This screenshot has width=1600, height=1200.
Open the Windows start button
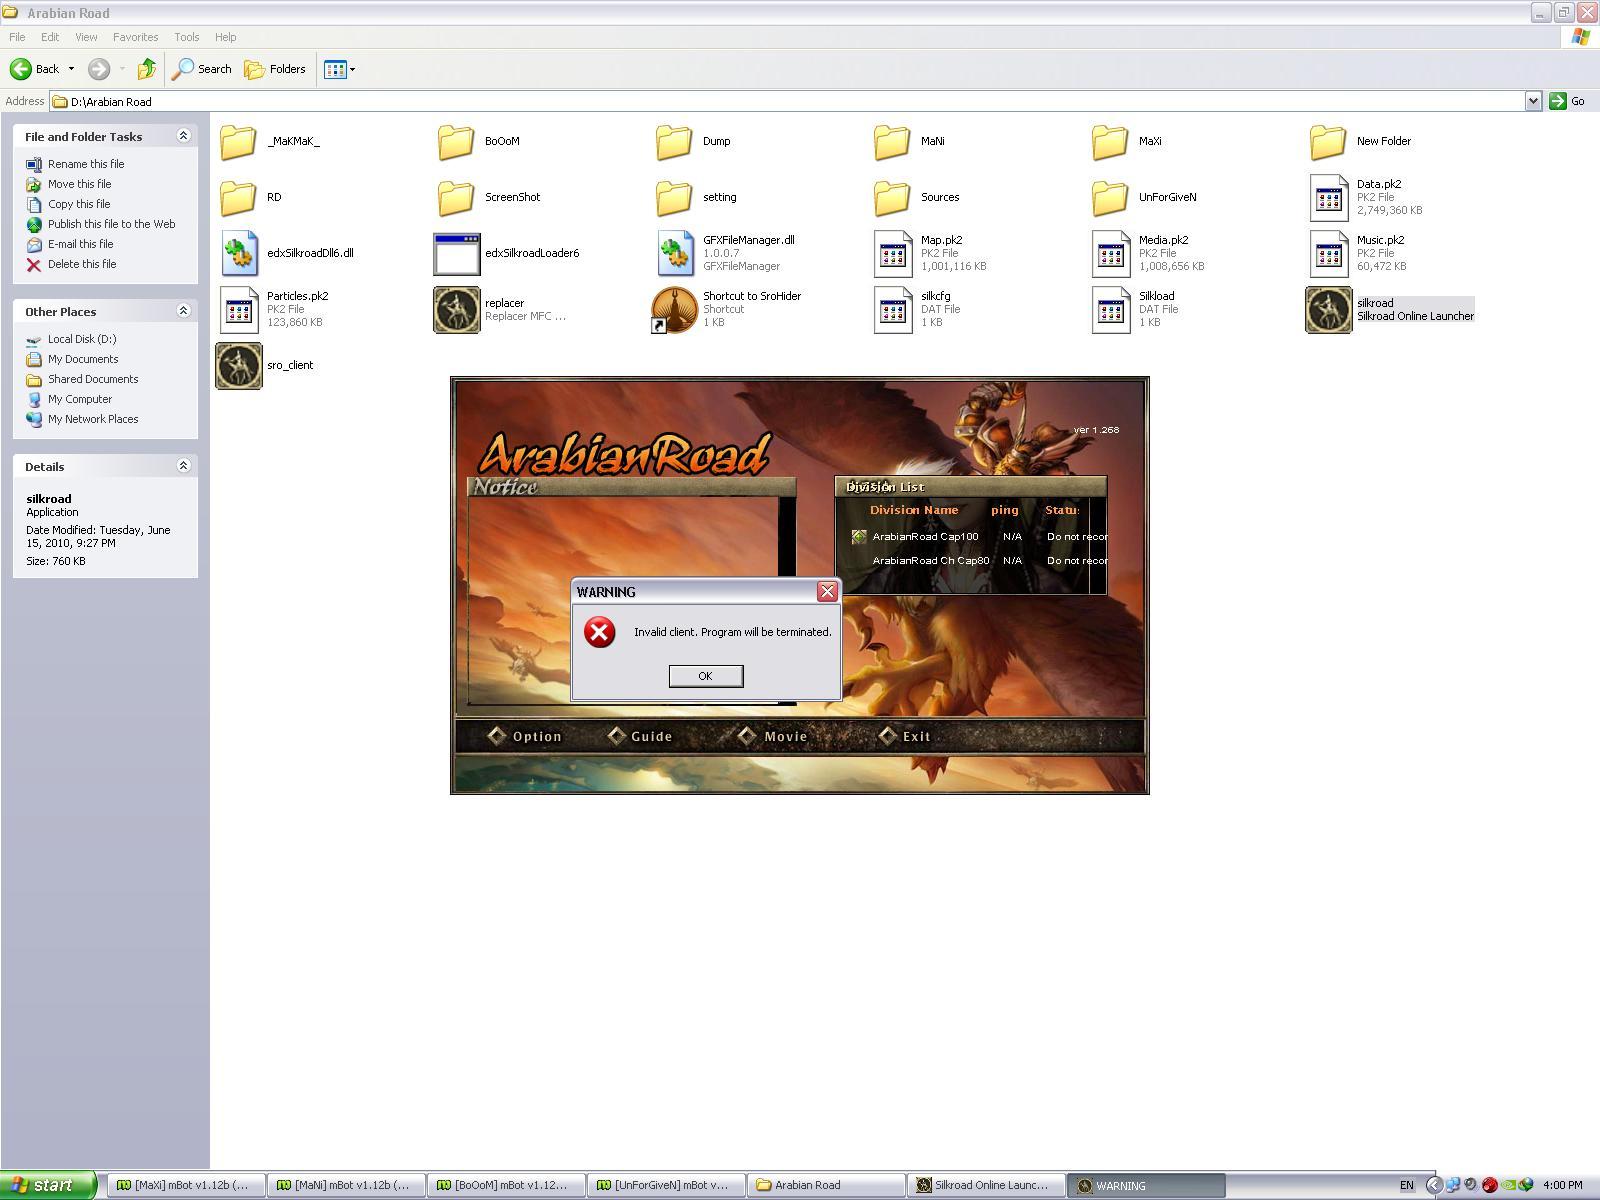pos(48,1185)
